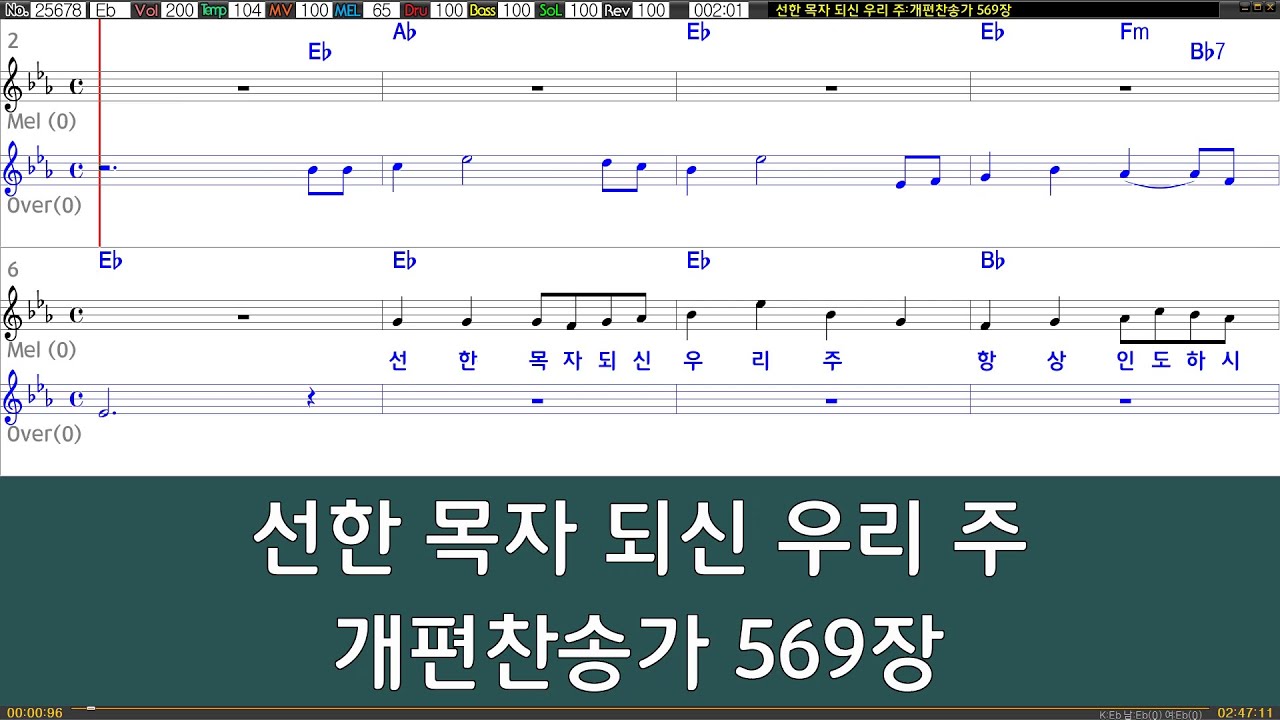Click the green SoL label
This screenshot has width=1280, height=720.
550,10
